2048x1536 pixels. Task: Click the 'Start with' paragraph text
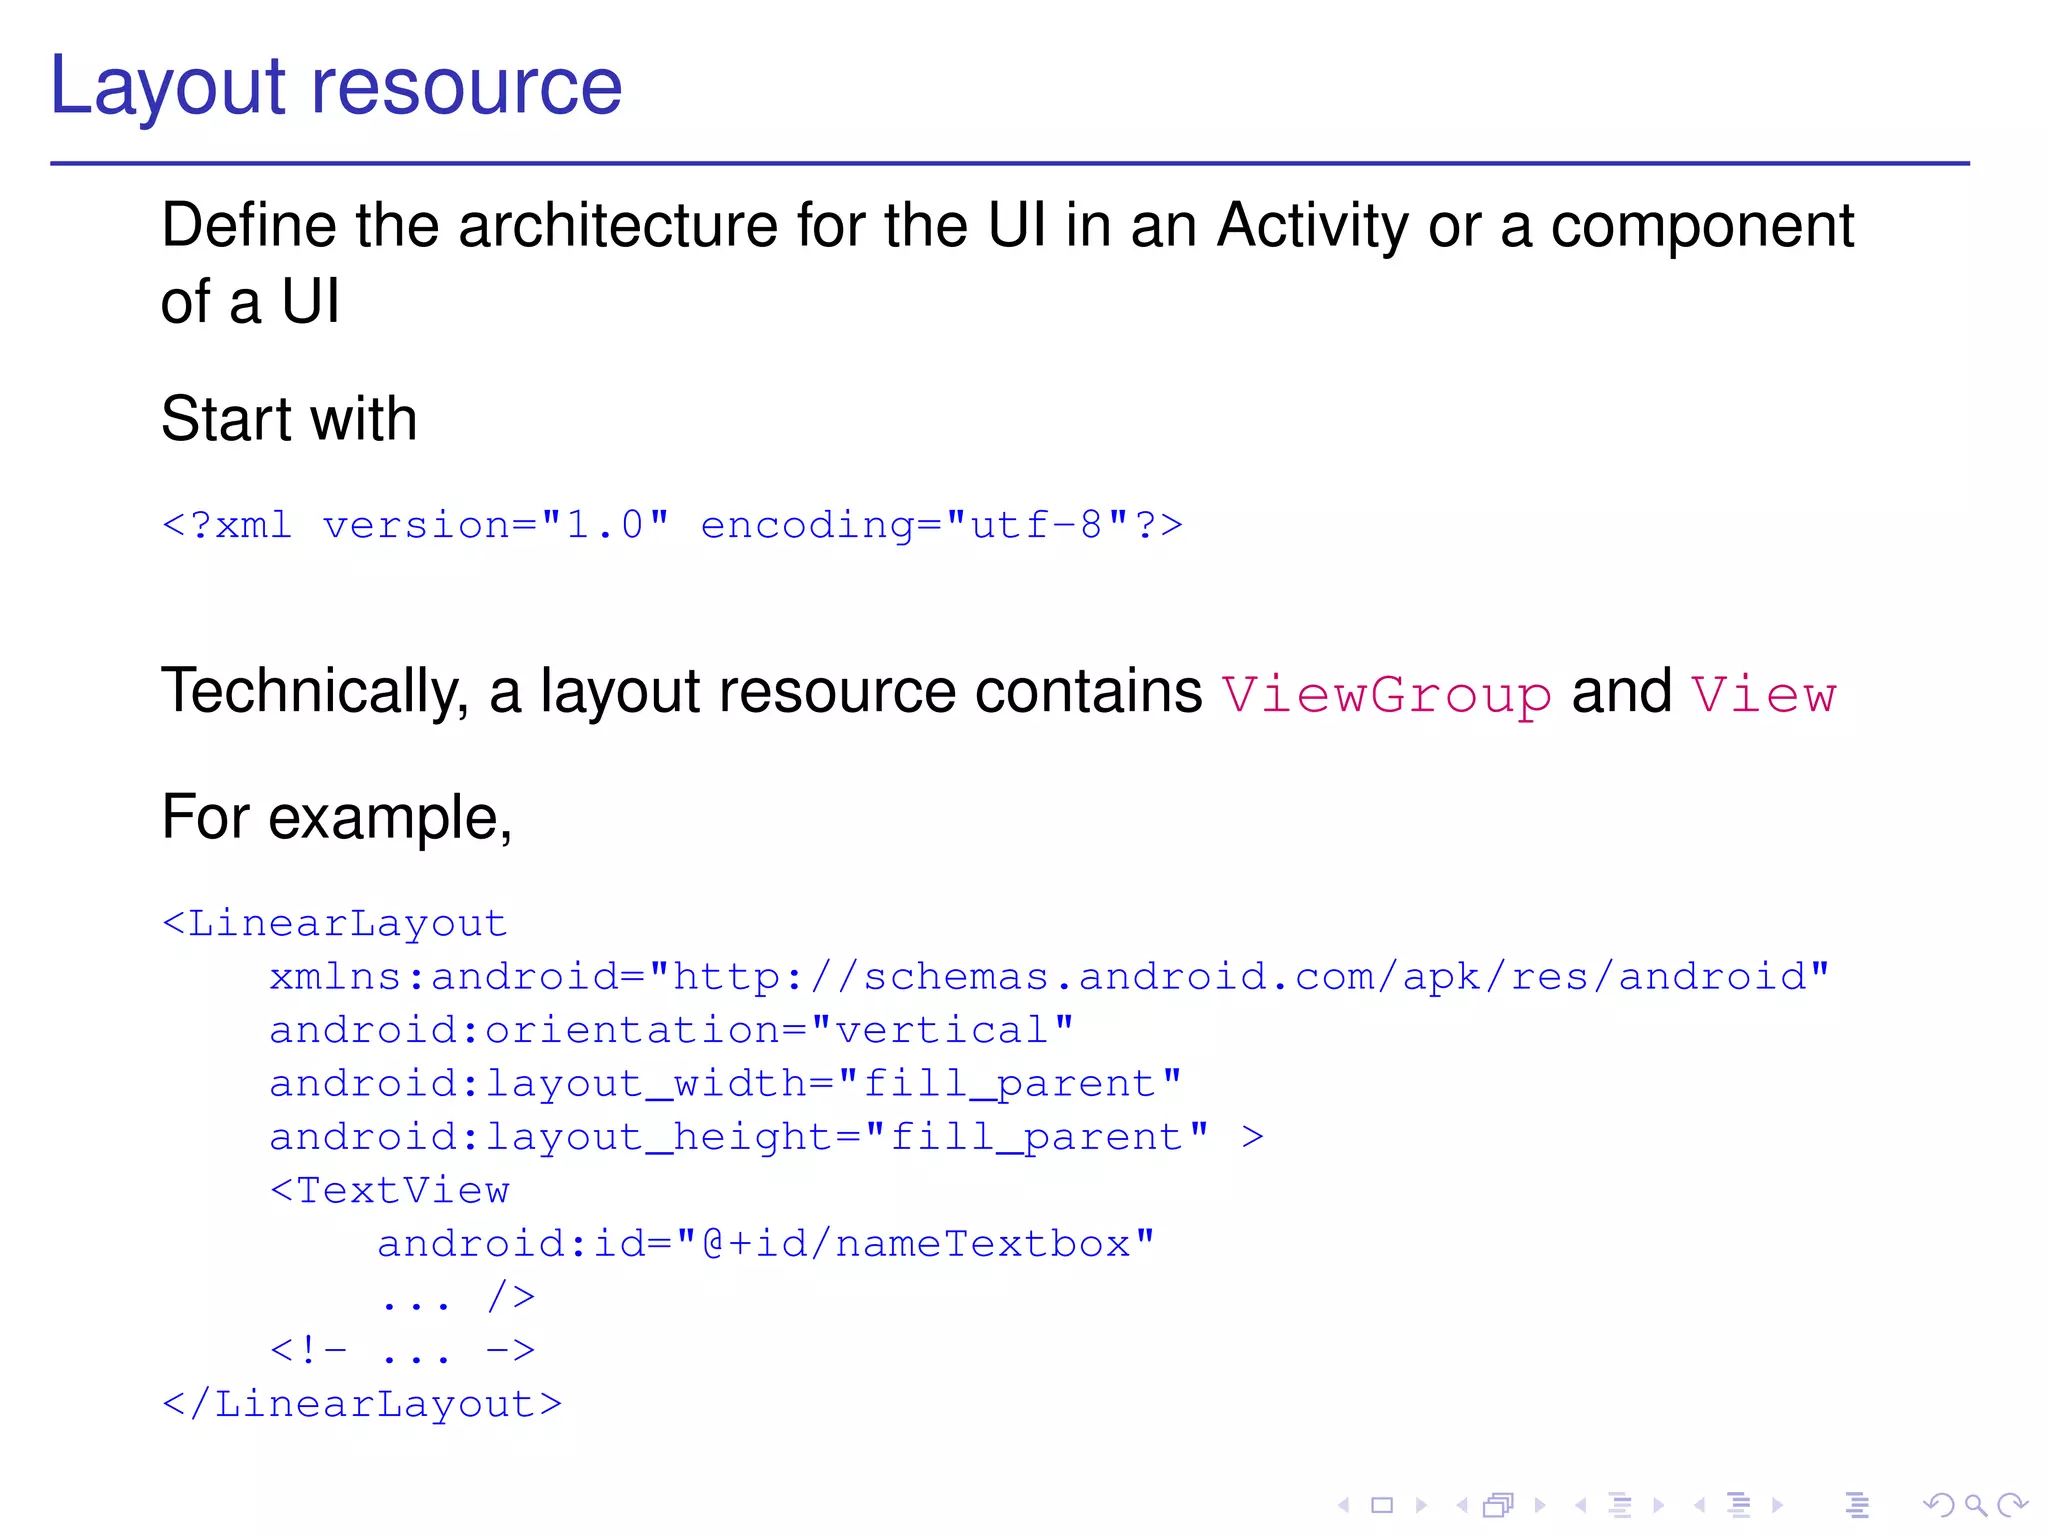pyautogui.click(x=289, y=418)
